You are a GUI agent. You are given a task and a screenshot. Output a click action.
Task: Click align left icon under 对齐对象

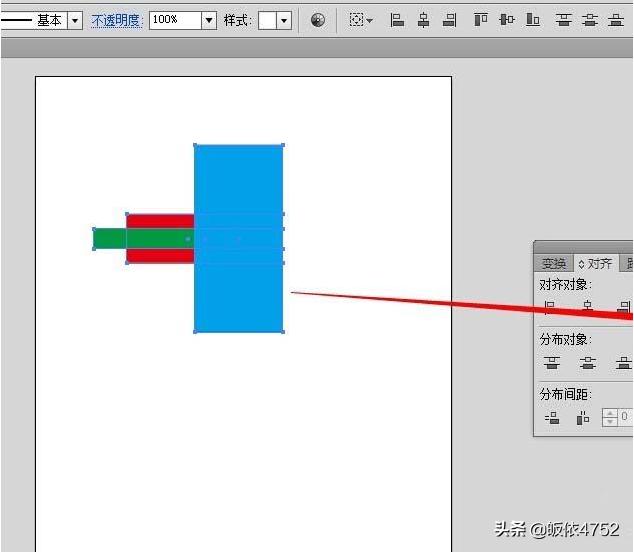point(550,307)
